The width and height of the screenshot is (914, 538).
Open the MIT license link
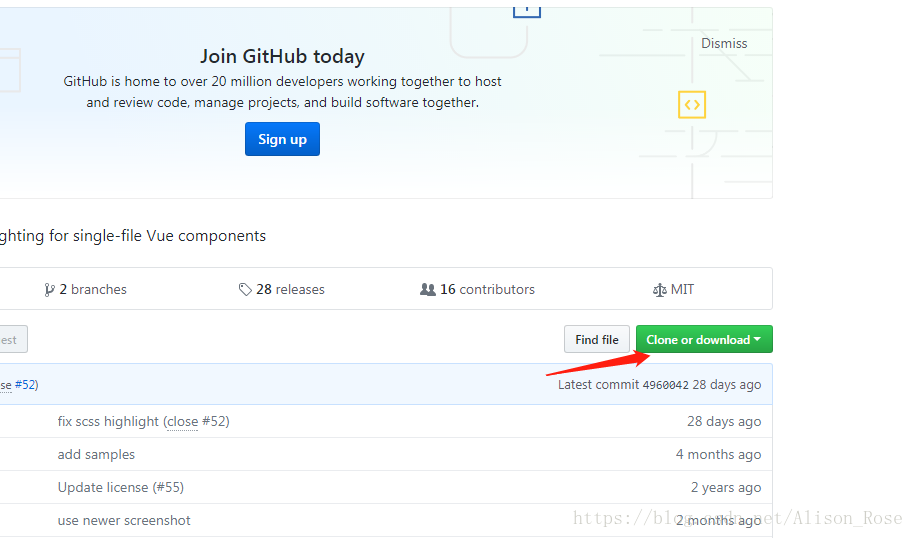[x=673, y=289]
